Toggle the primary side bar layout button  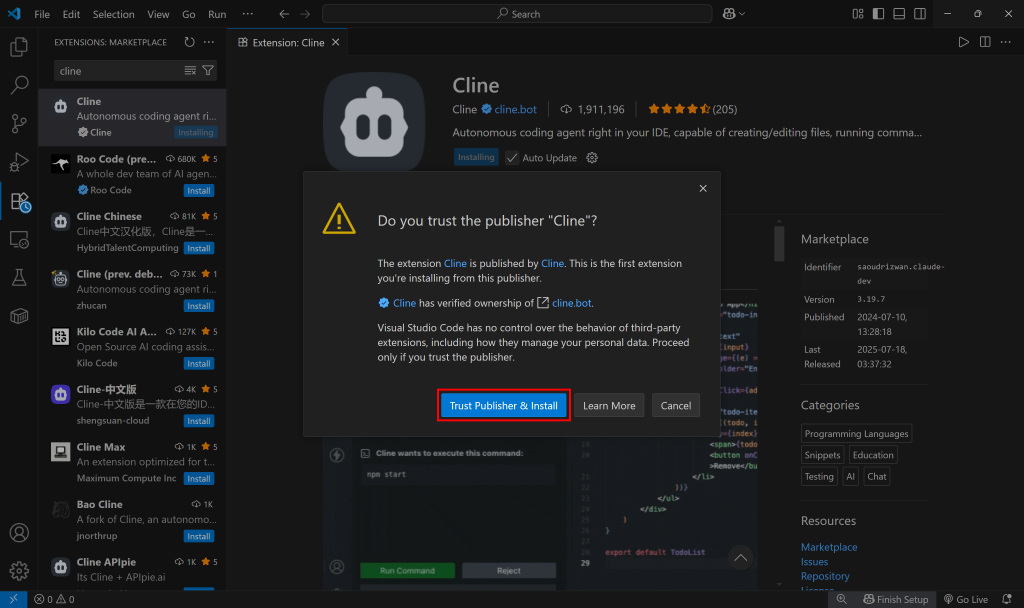pos(877,14)
